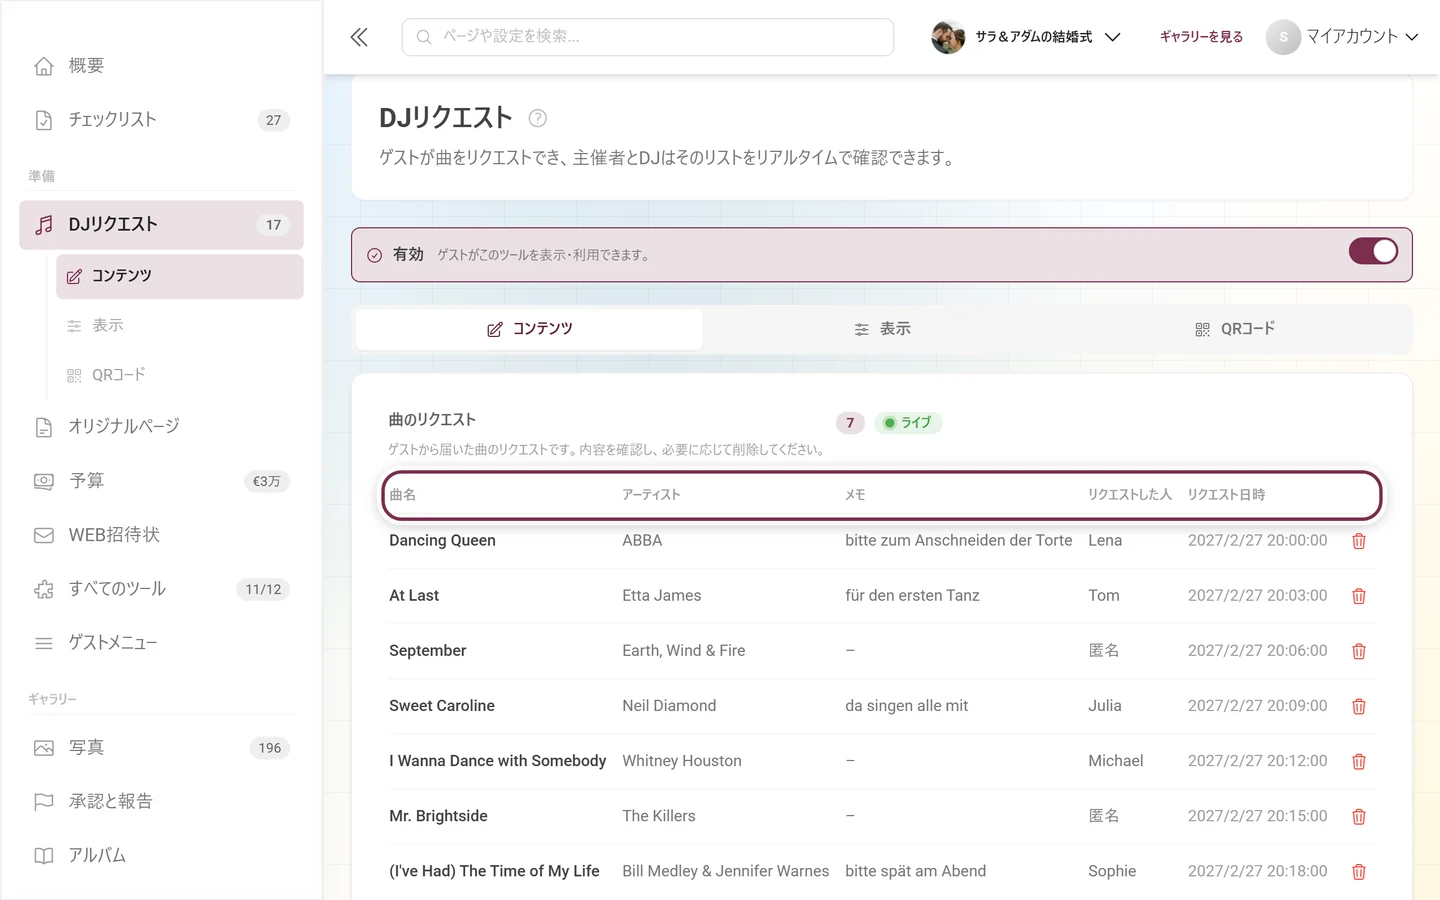Remove The Time of My Life request
The width and height of the screenshot is (1440, 900).
[1359, 872]
